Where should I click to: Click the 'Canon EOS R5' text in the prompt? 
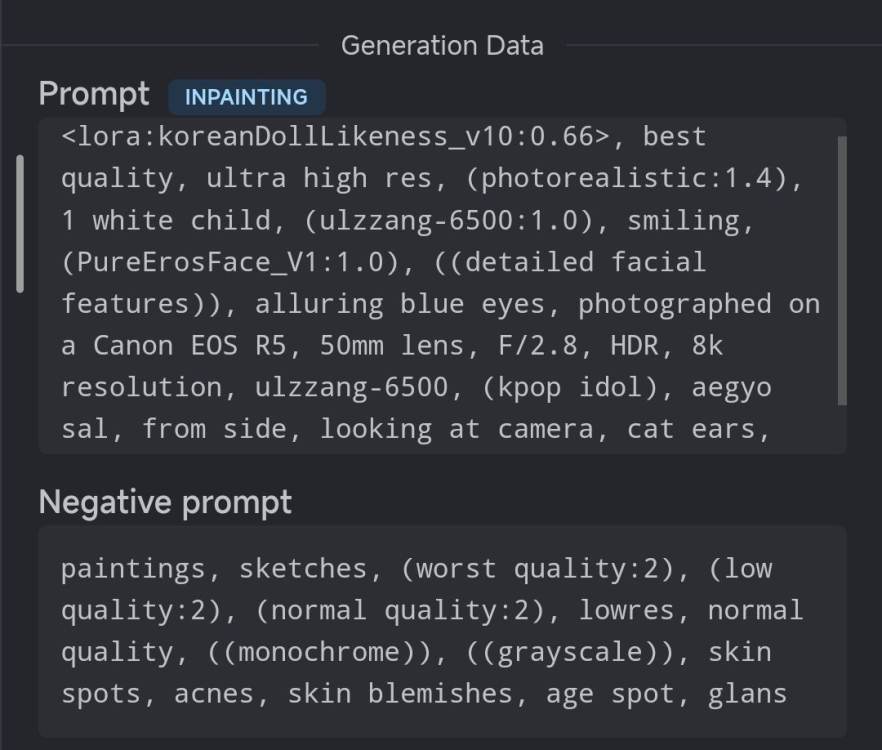[x=190, y=345]
